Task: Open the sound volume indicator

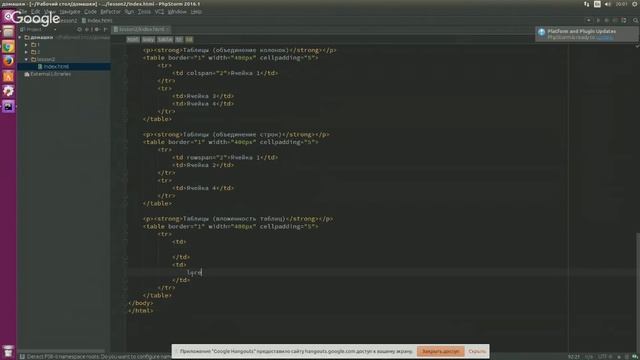Action: pos(607,4)
